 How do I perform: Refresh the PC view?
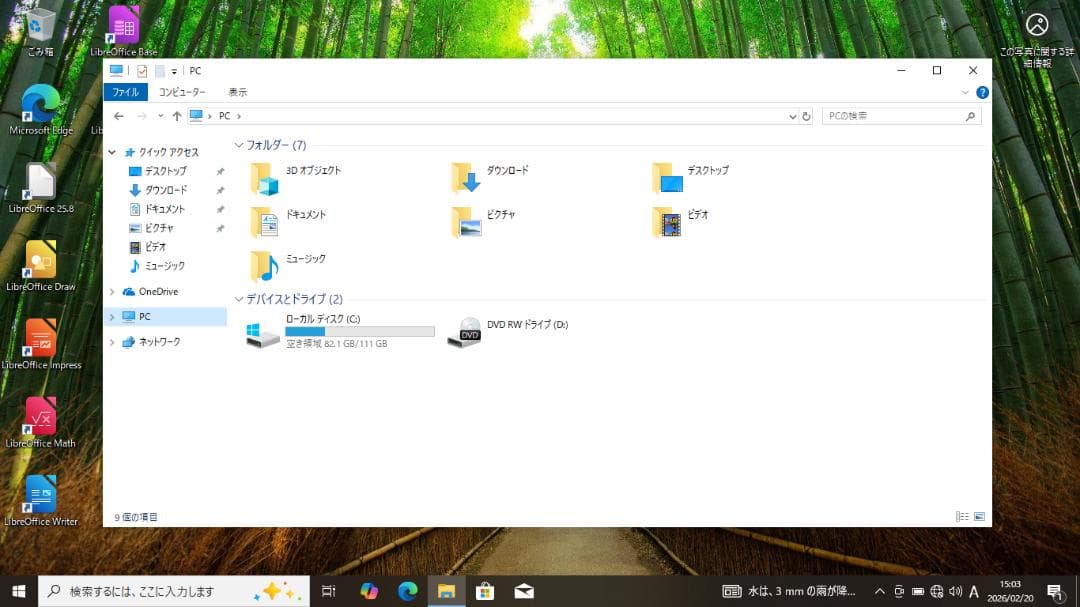pyautogui.click(x=806, y=116)
